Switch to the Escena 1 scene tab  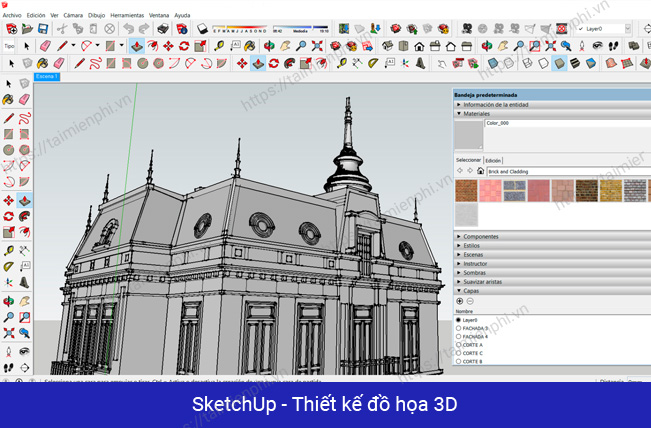click(47, 76)
